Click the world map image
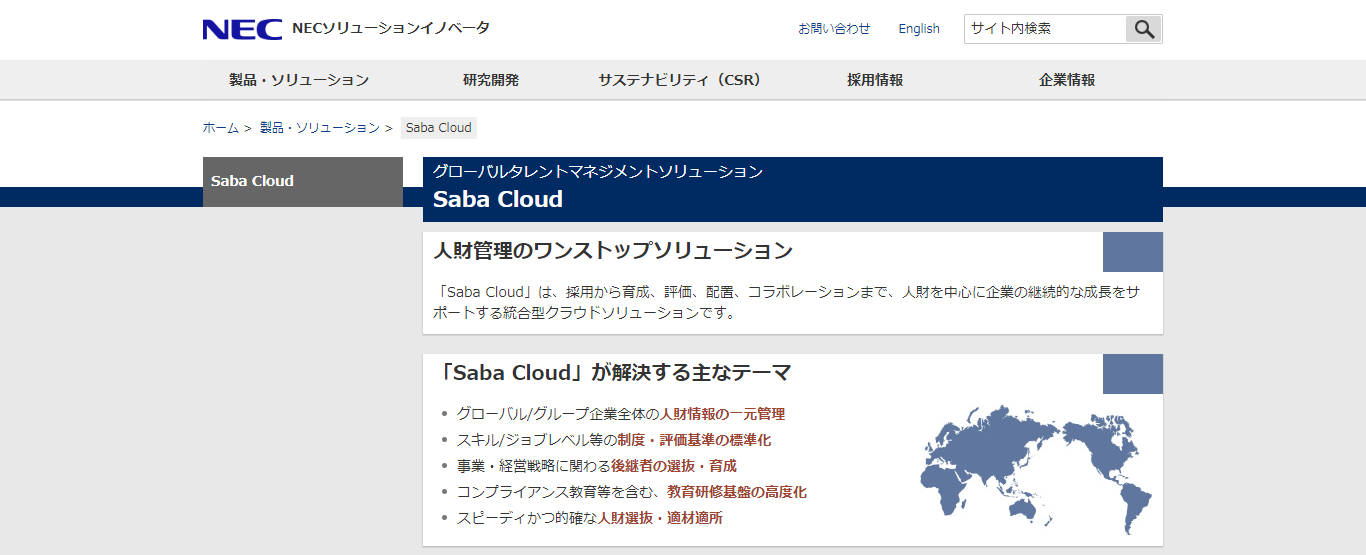The width and height of the screenshot is (1366, 555). [1036, 470]
